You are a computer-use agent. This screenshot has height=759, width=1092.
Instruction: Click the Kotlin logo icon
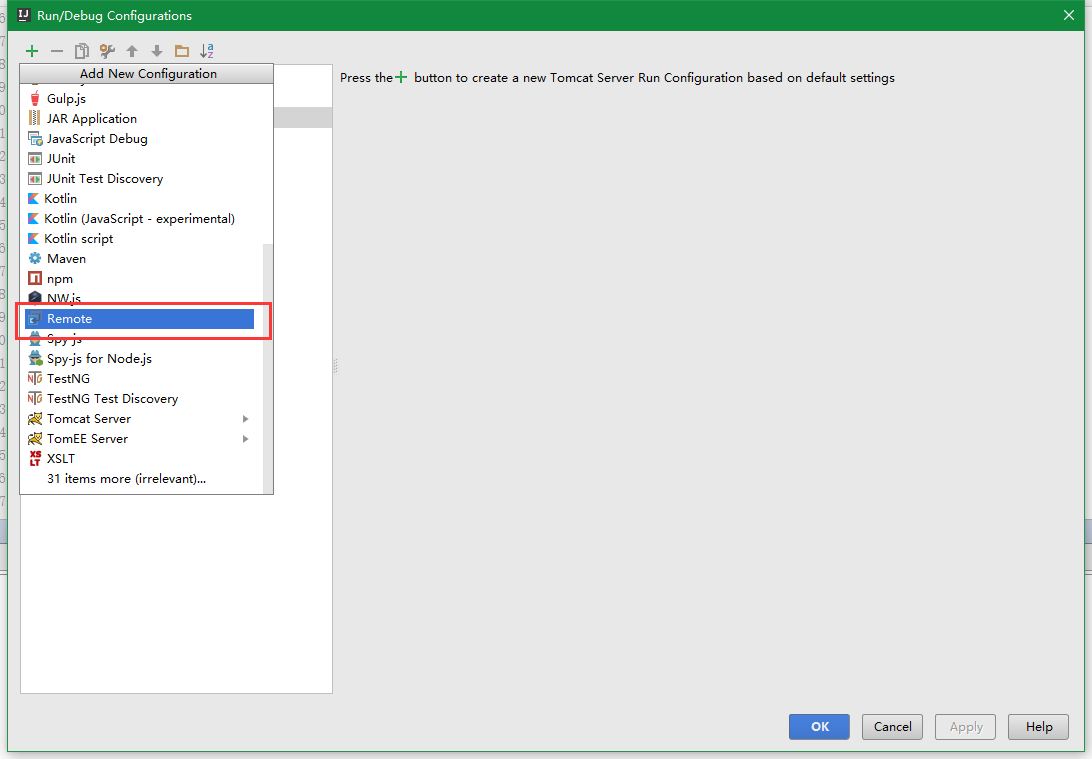33,199
